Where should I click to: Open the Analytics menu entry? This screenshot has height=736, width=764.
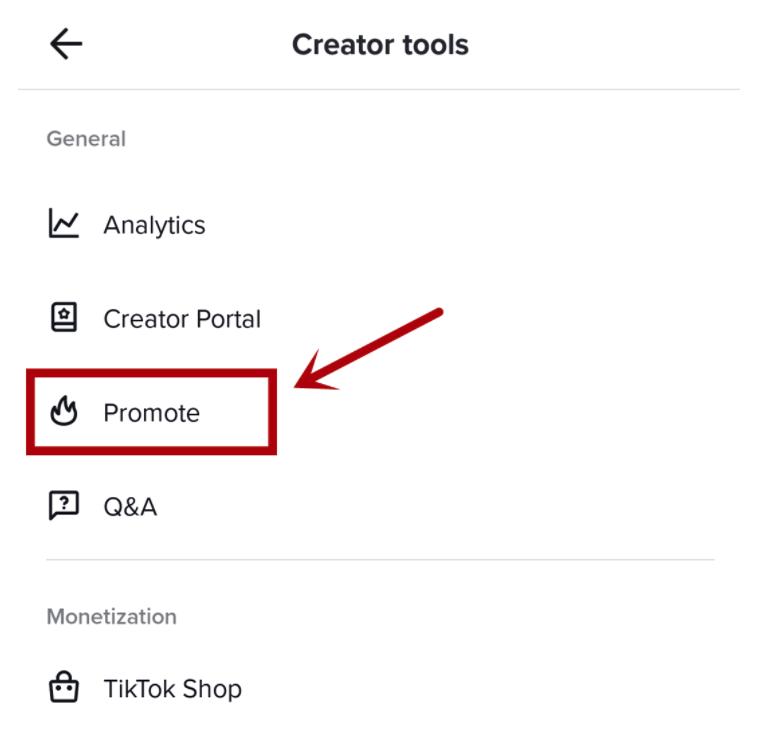(x=154, y=225)
